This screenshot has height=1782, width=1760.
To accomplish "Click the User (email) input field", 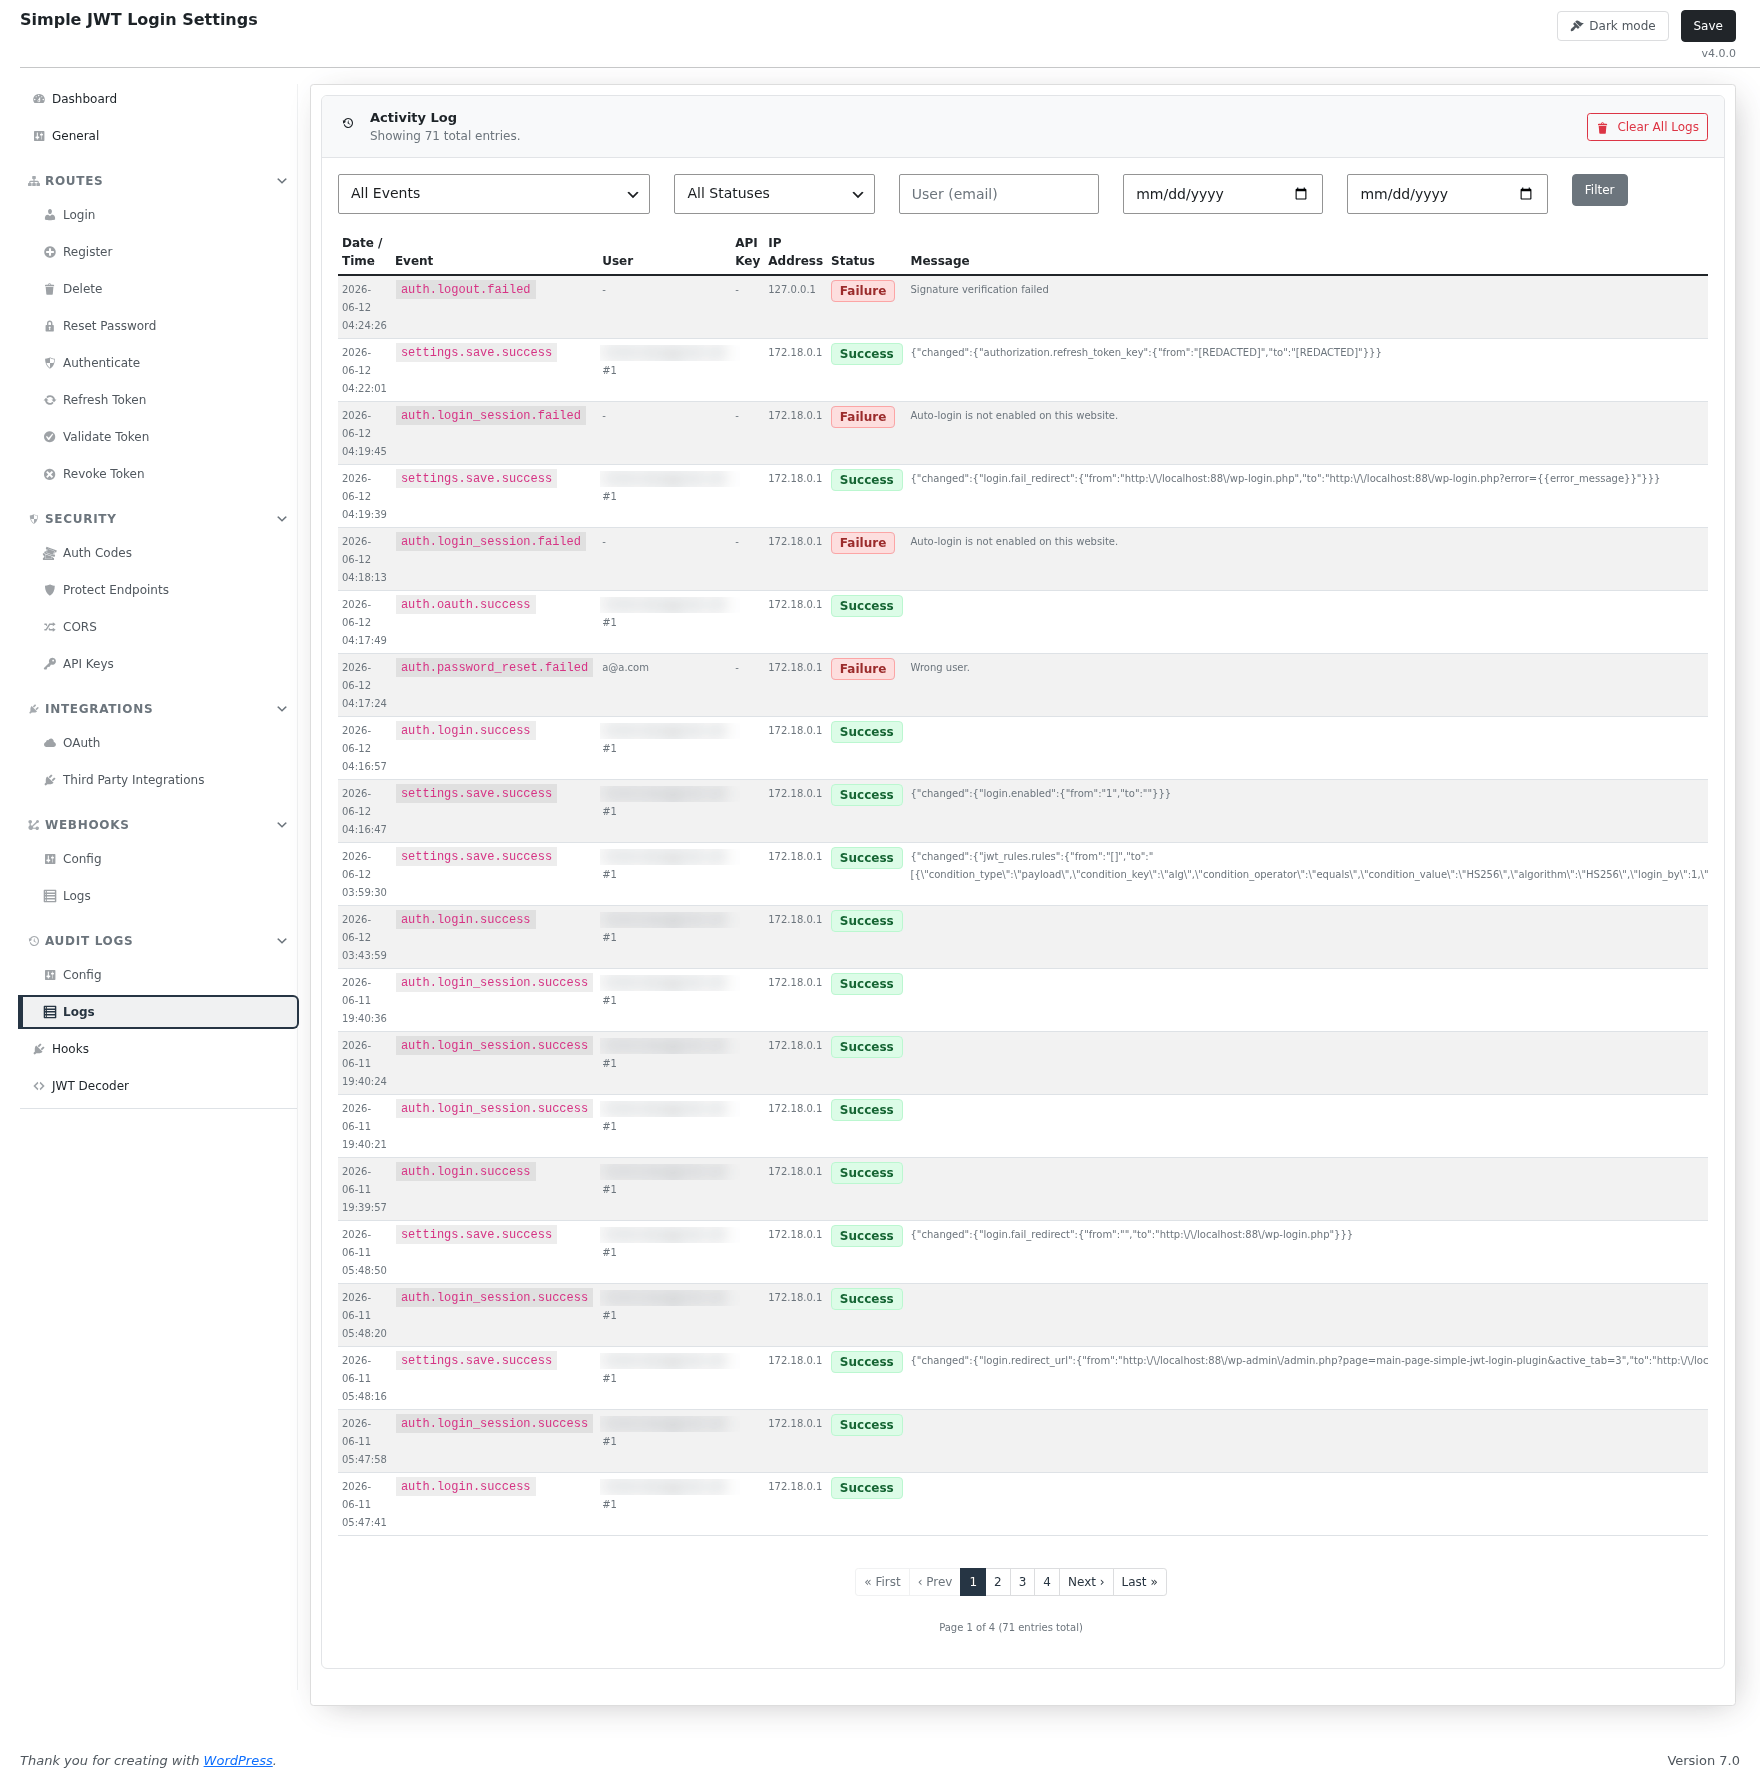I will 998,194.
